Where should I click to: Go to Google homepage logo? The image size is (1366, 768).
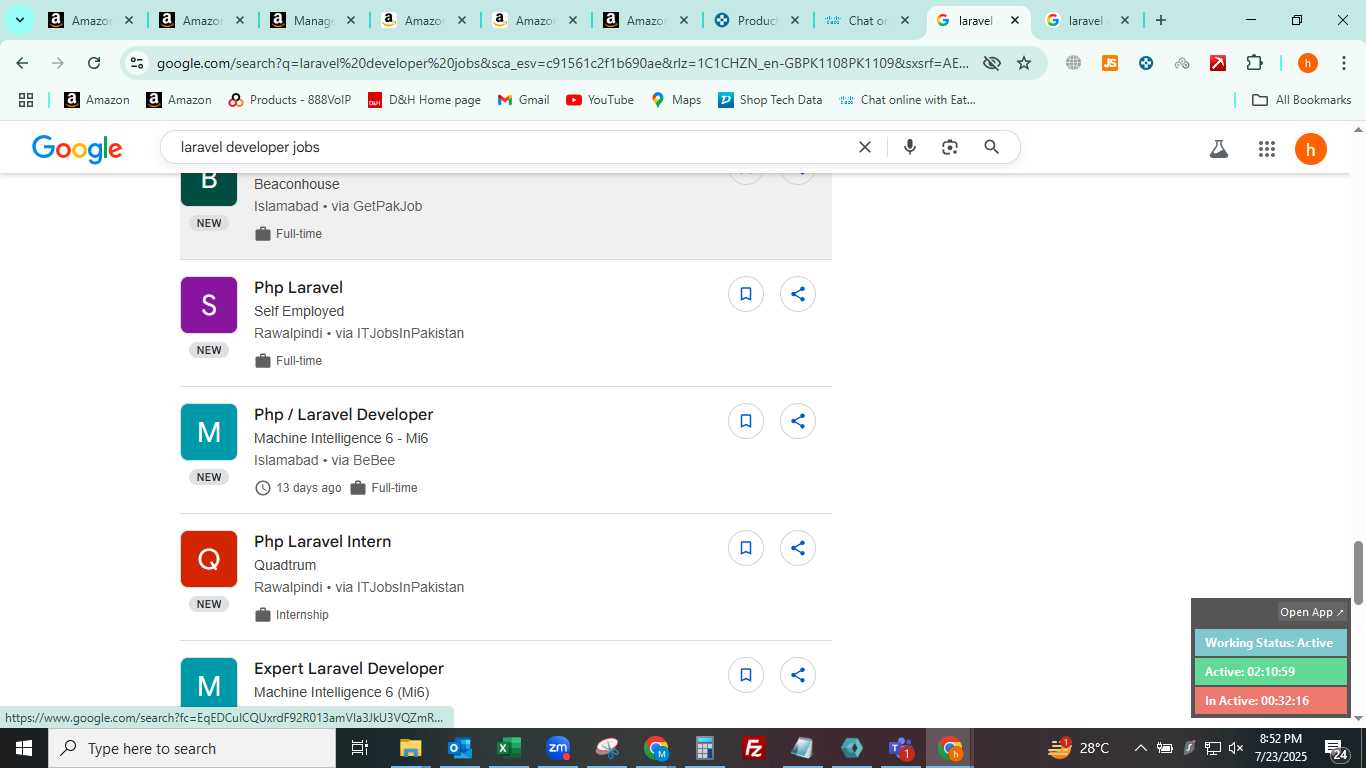click(x=77, y=149)
